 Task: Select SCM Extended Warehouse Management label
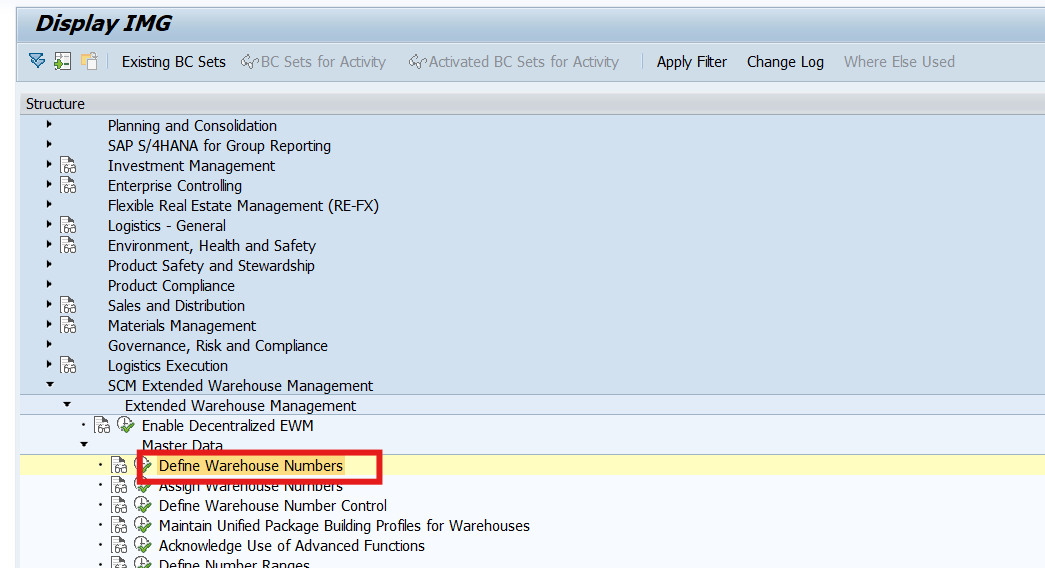(241, 385)
